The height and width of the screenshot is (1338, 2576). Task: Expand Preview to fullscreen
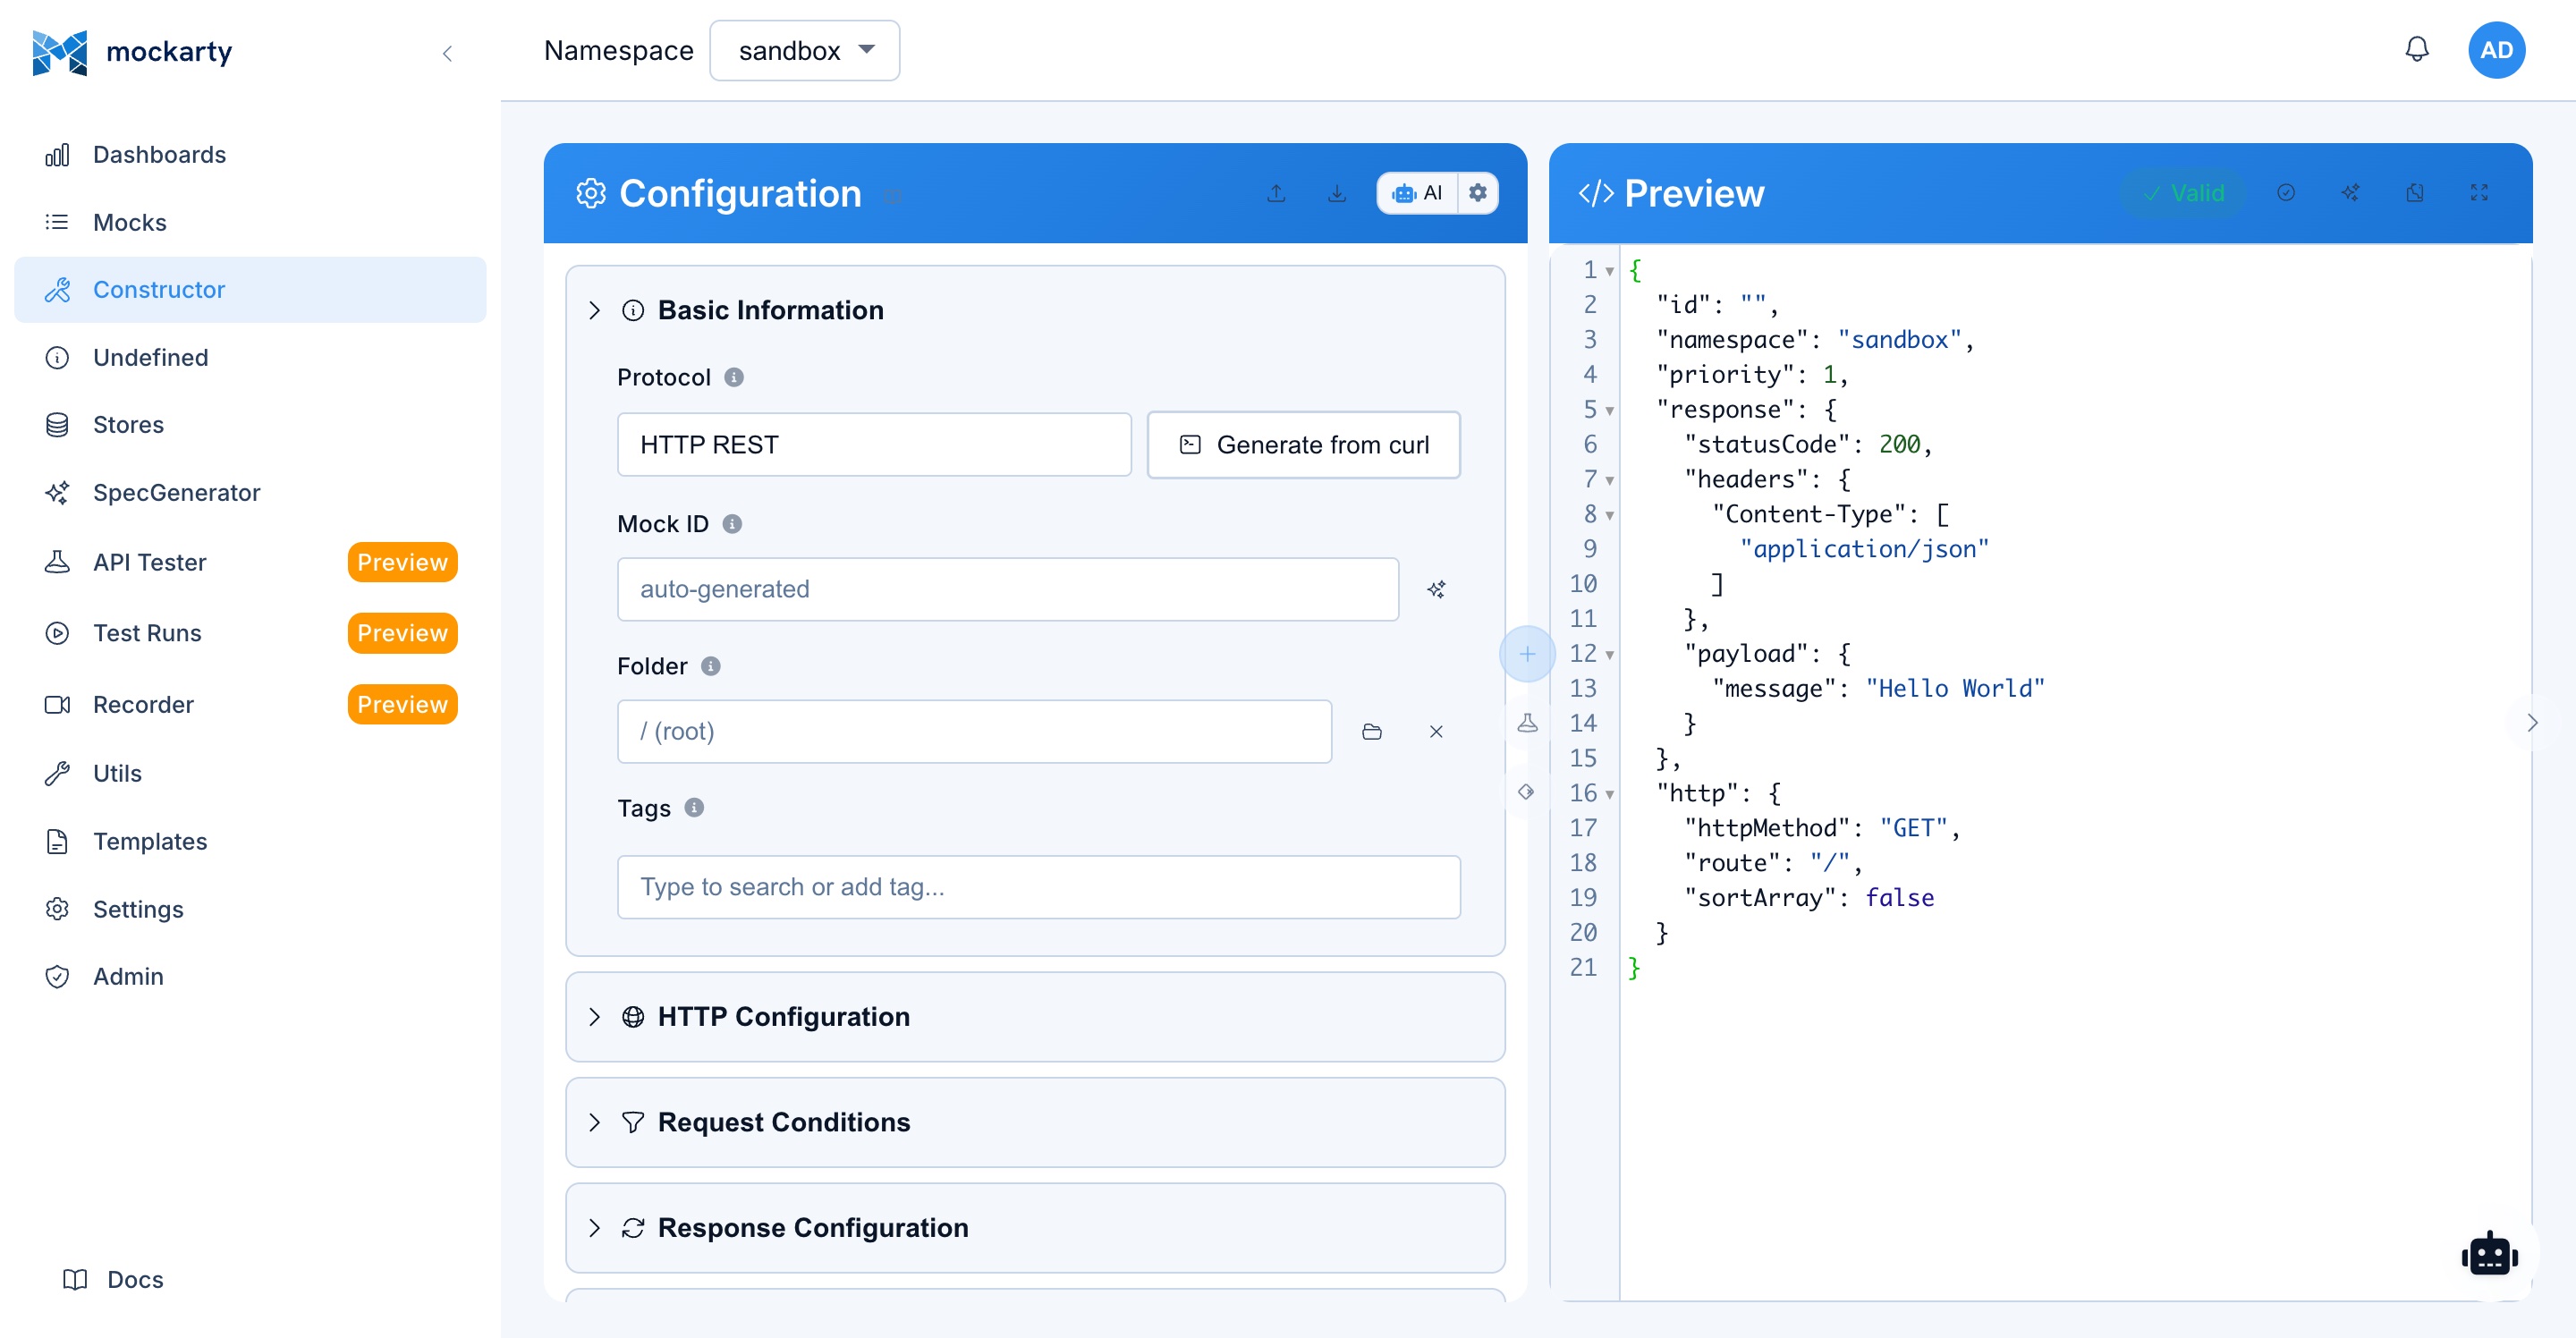pos(2479,193)
